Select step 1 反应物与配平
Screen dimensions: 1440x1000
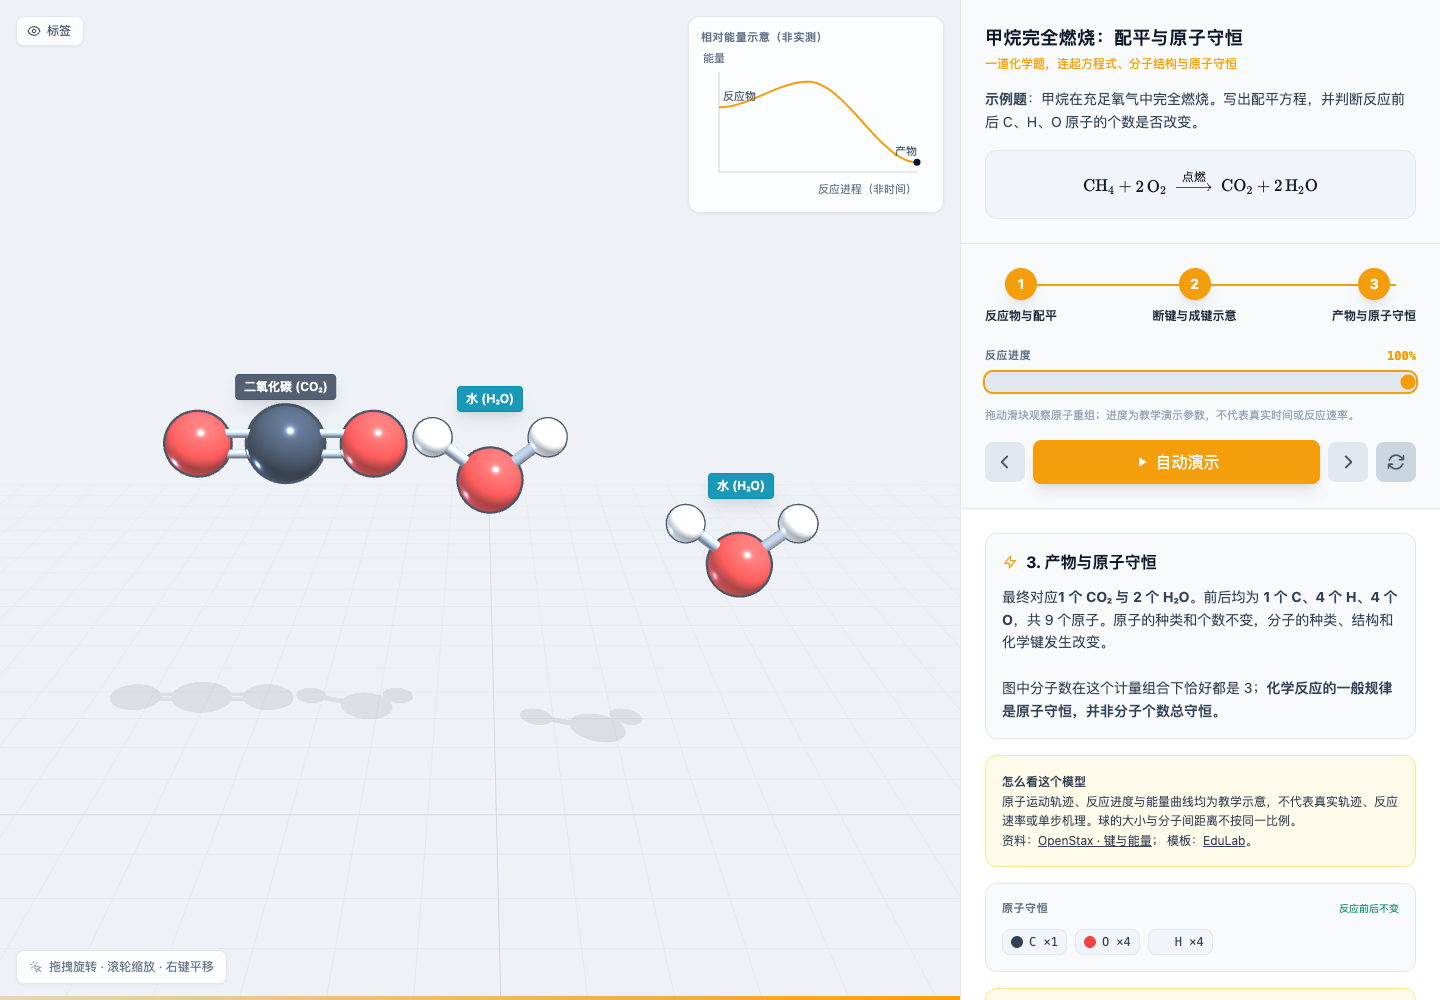point(1021,296)
